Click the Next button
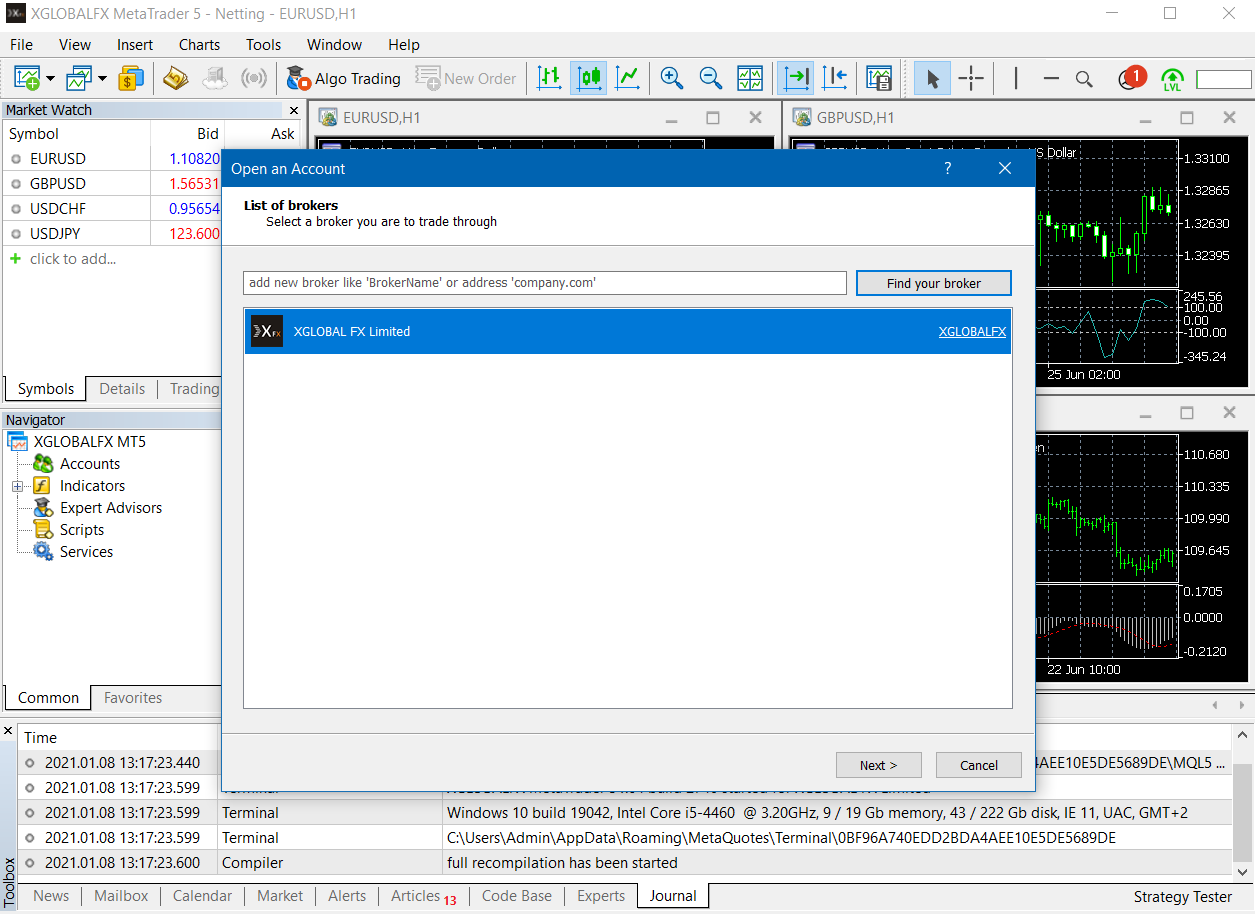 [878, 765]
